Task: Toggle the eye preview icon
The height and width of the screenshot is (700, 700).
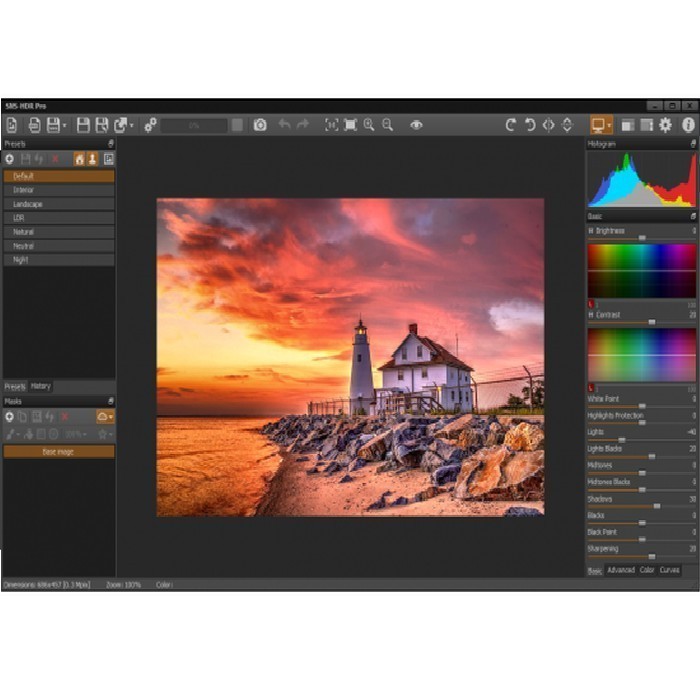Action: tap(416, 125)
